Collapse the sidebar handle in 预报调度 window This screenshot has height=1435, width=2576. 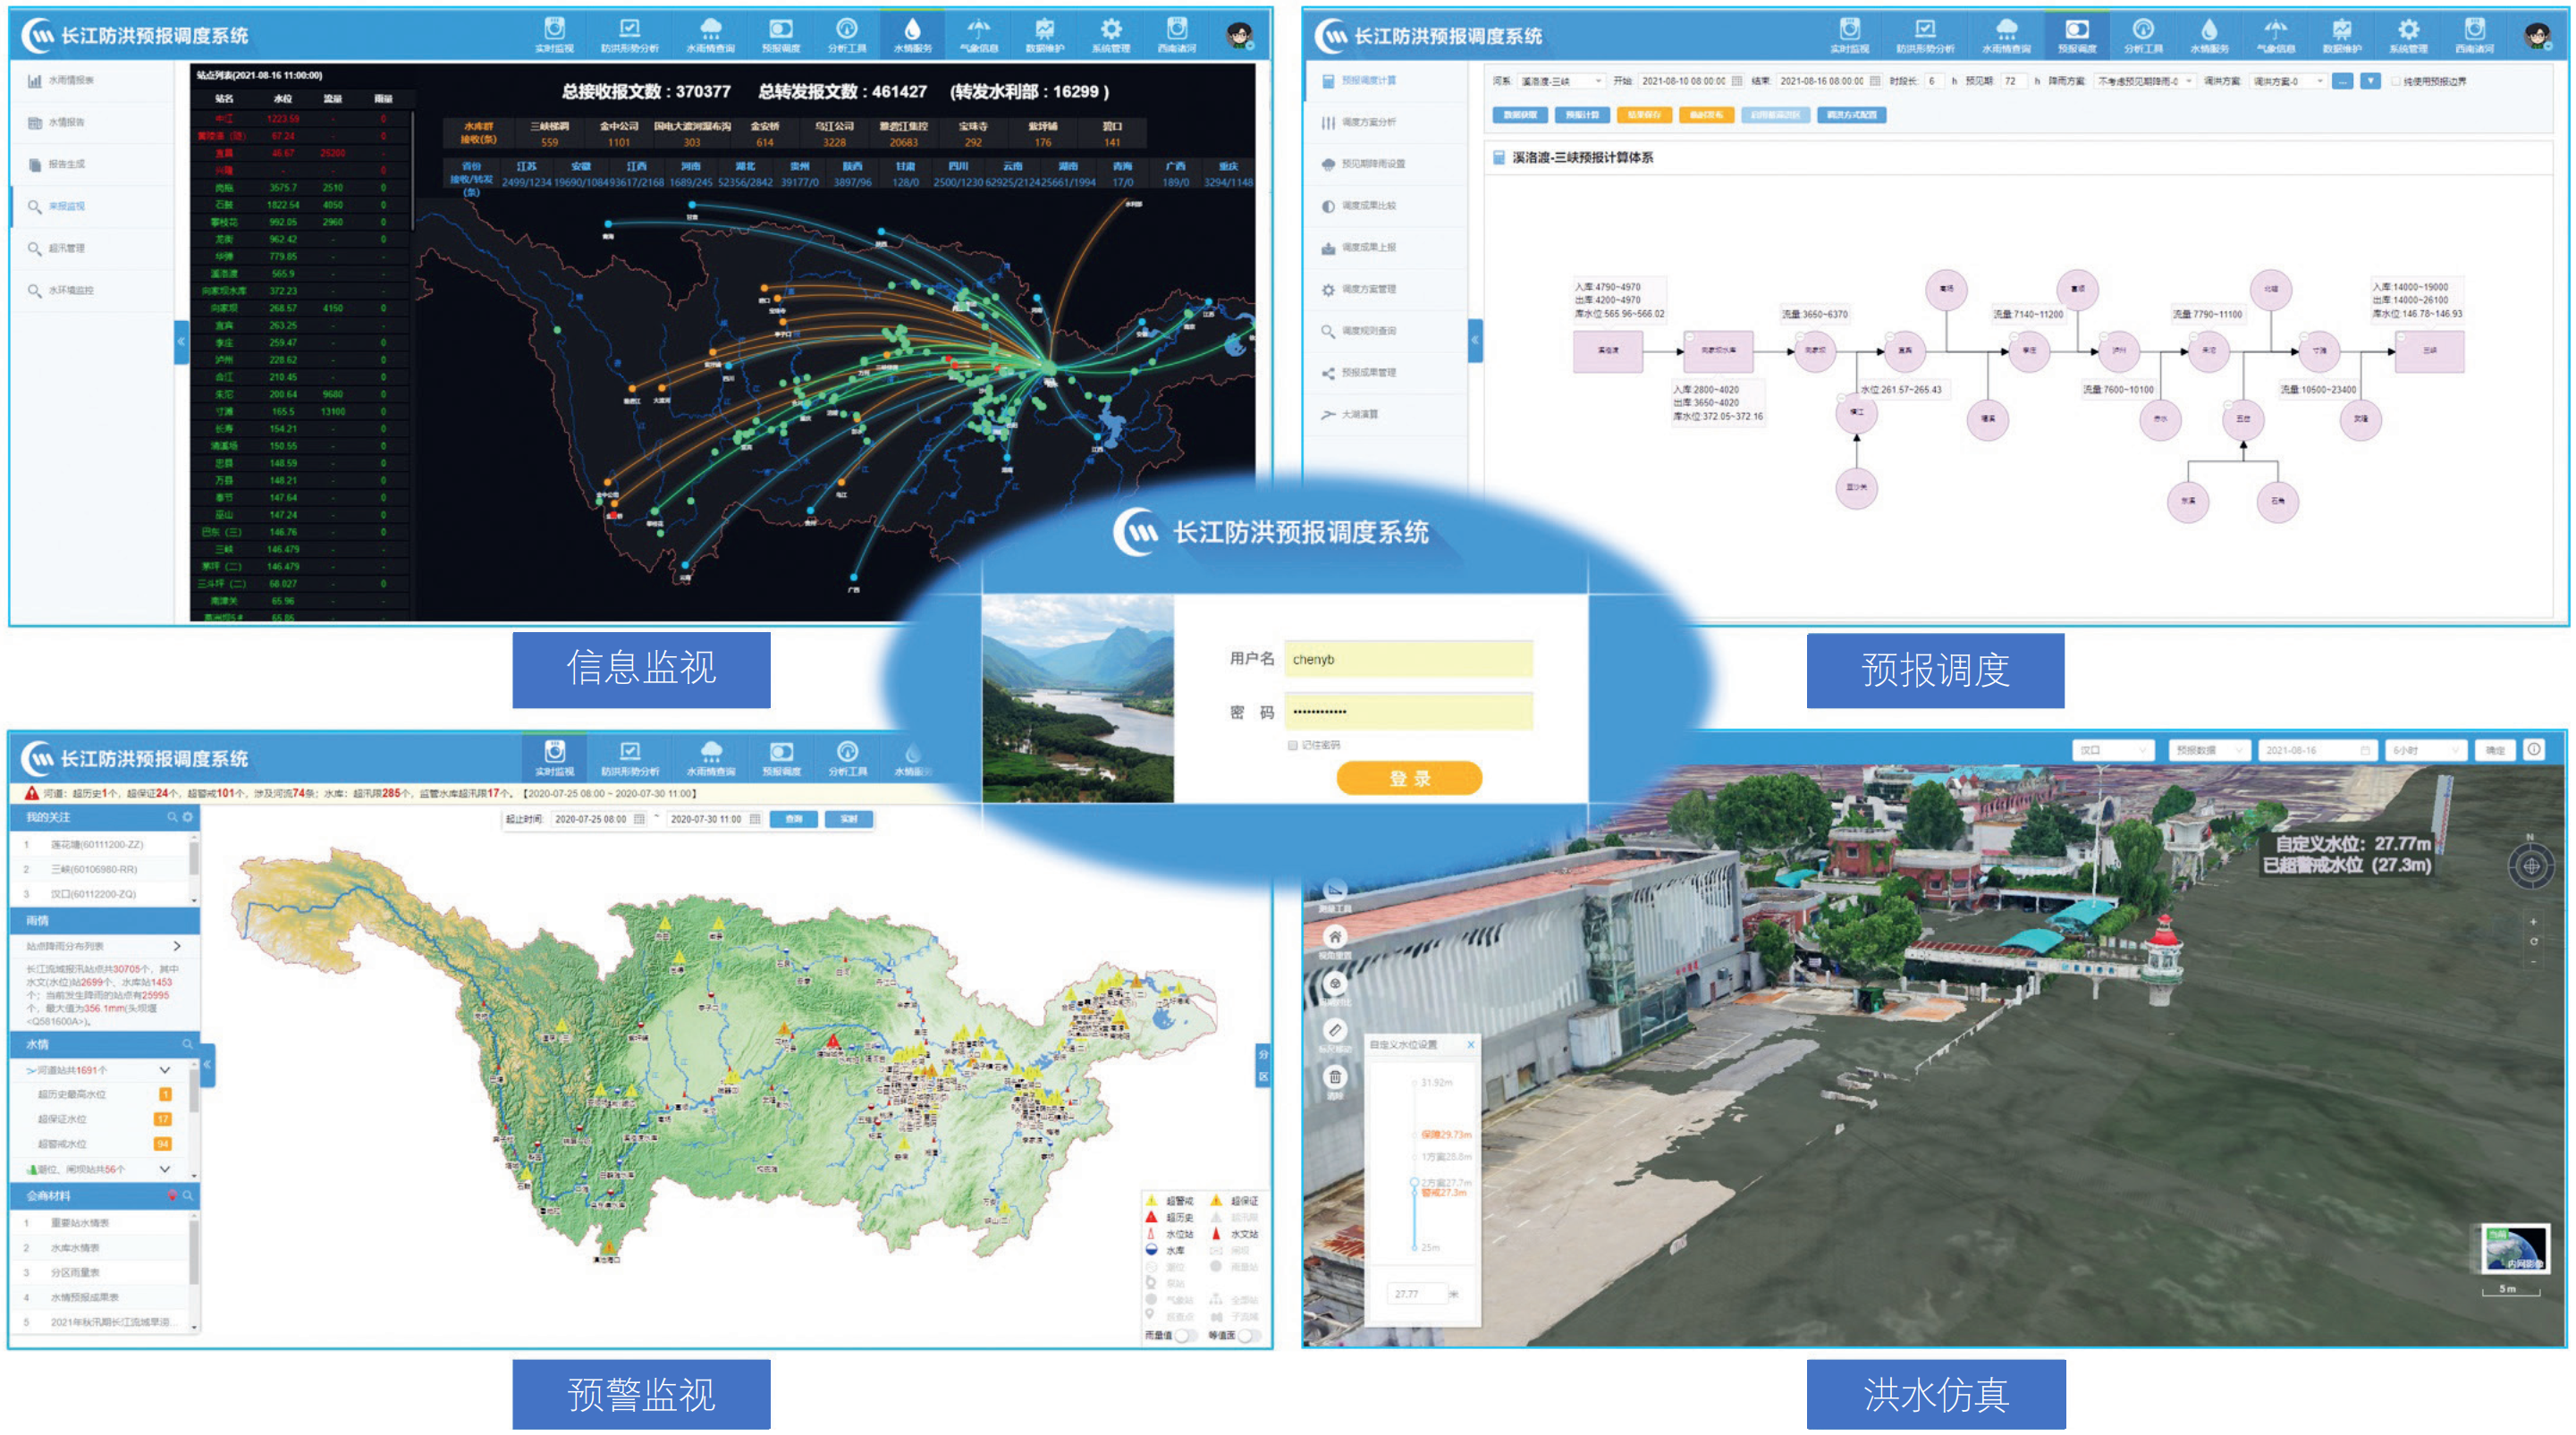(1474, 341)
